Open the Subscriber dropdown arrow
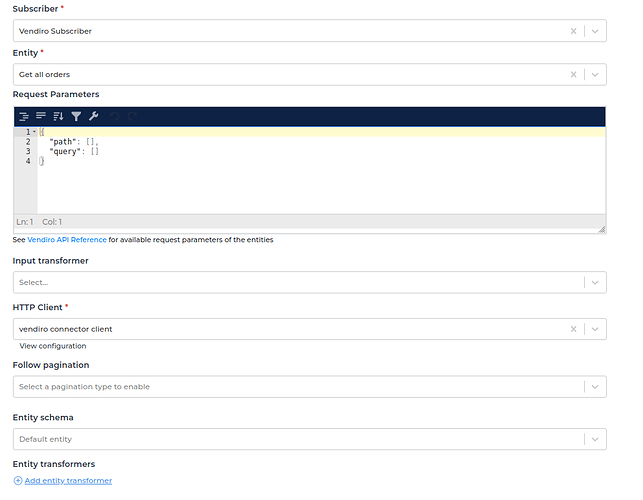 [595, 31]
